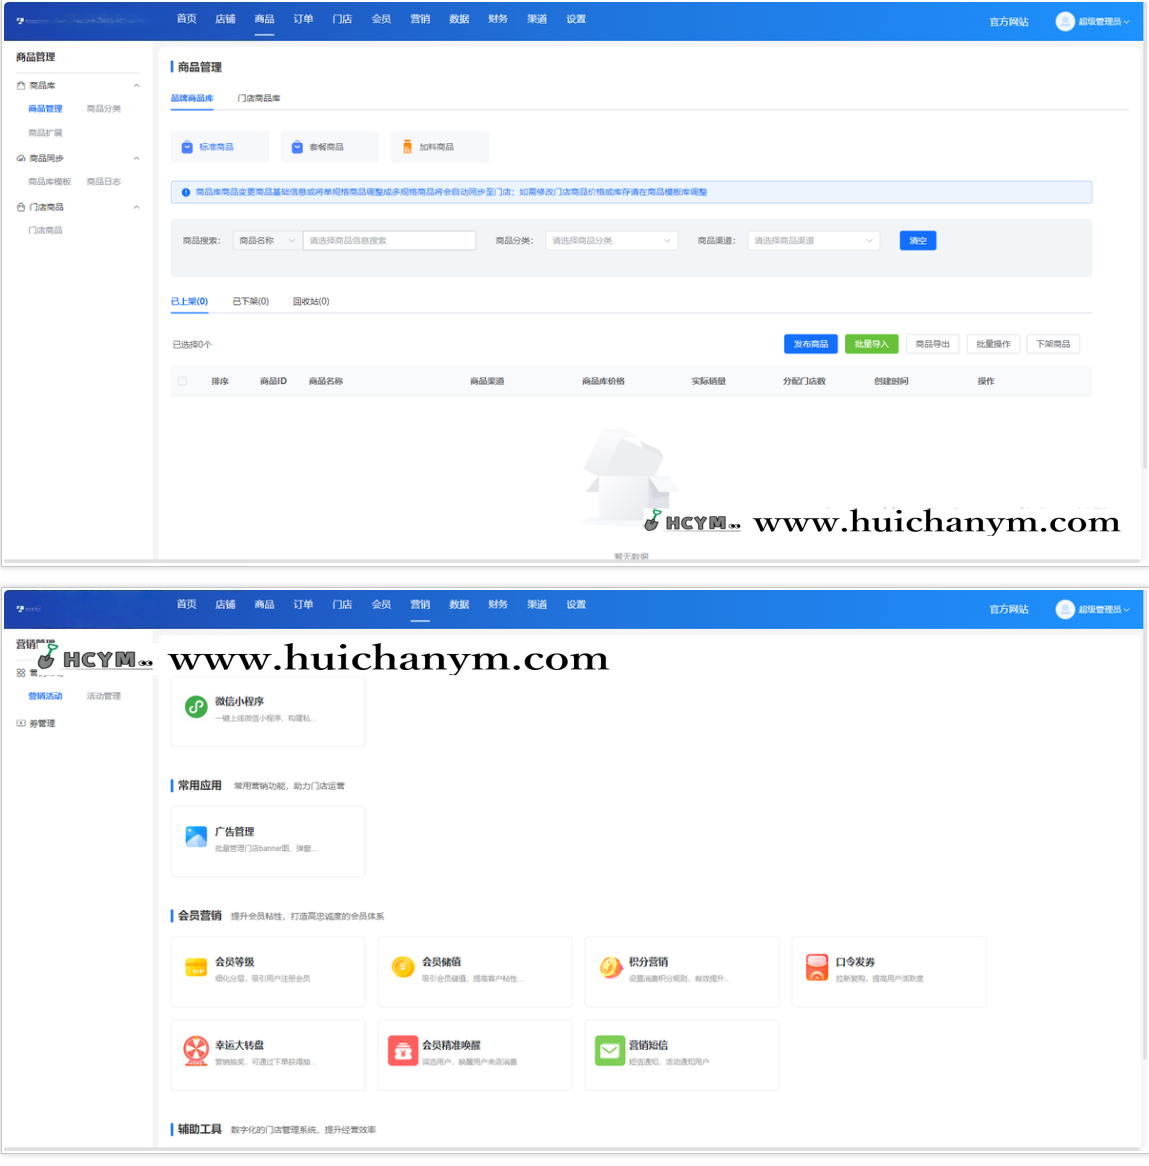Click the blue 清空 button
1149x1166 pixels.
point(918,241)
